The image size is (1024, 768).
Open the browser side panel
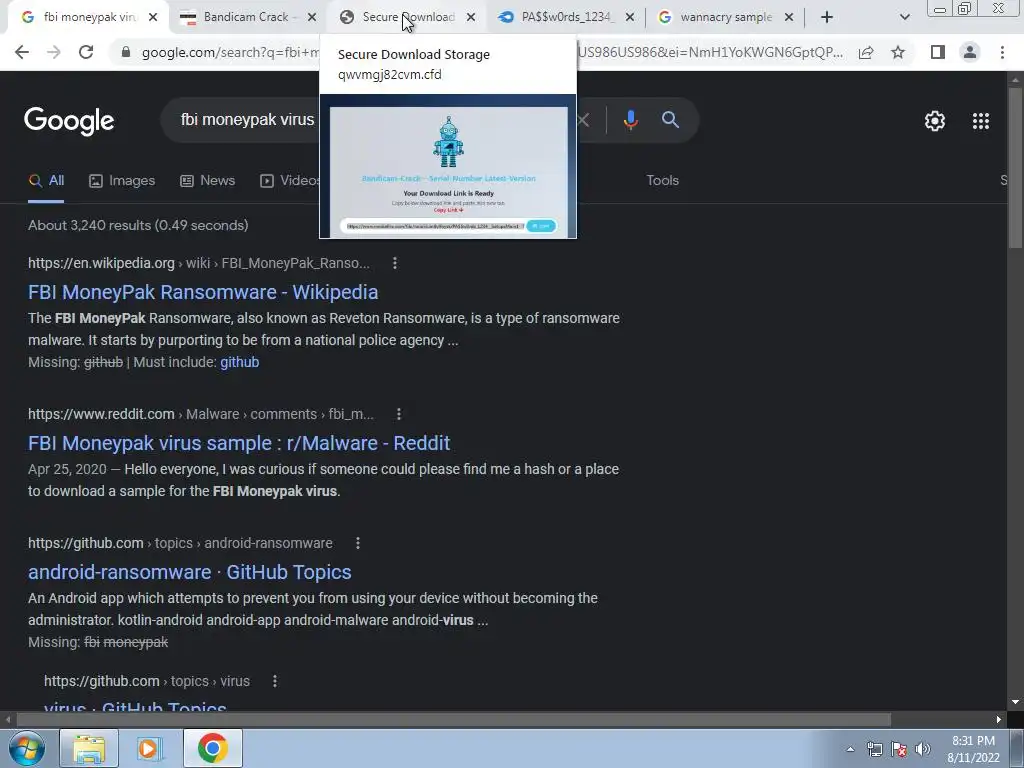pyautogui.click(x=938, y=52)
